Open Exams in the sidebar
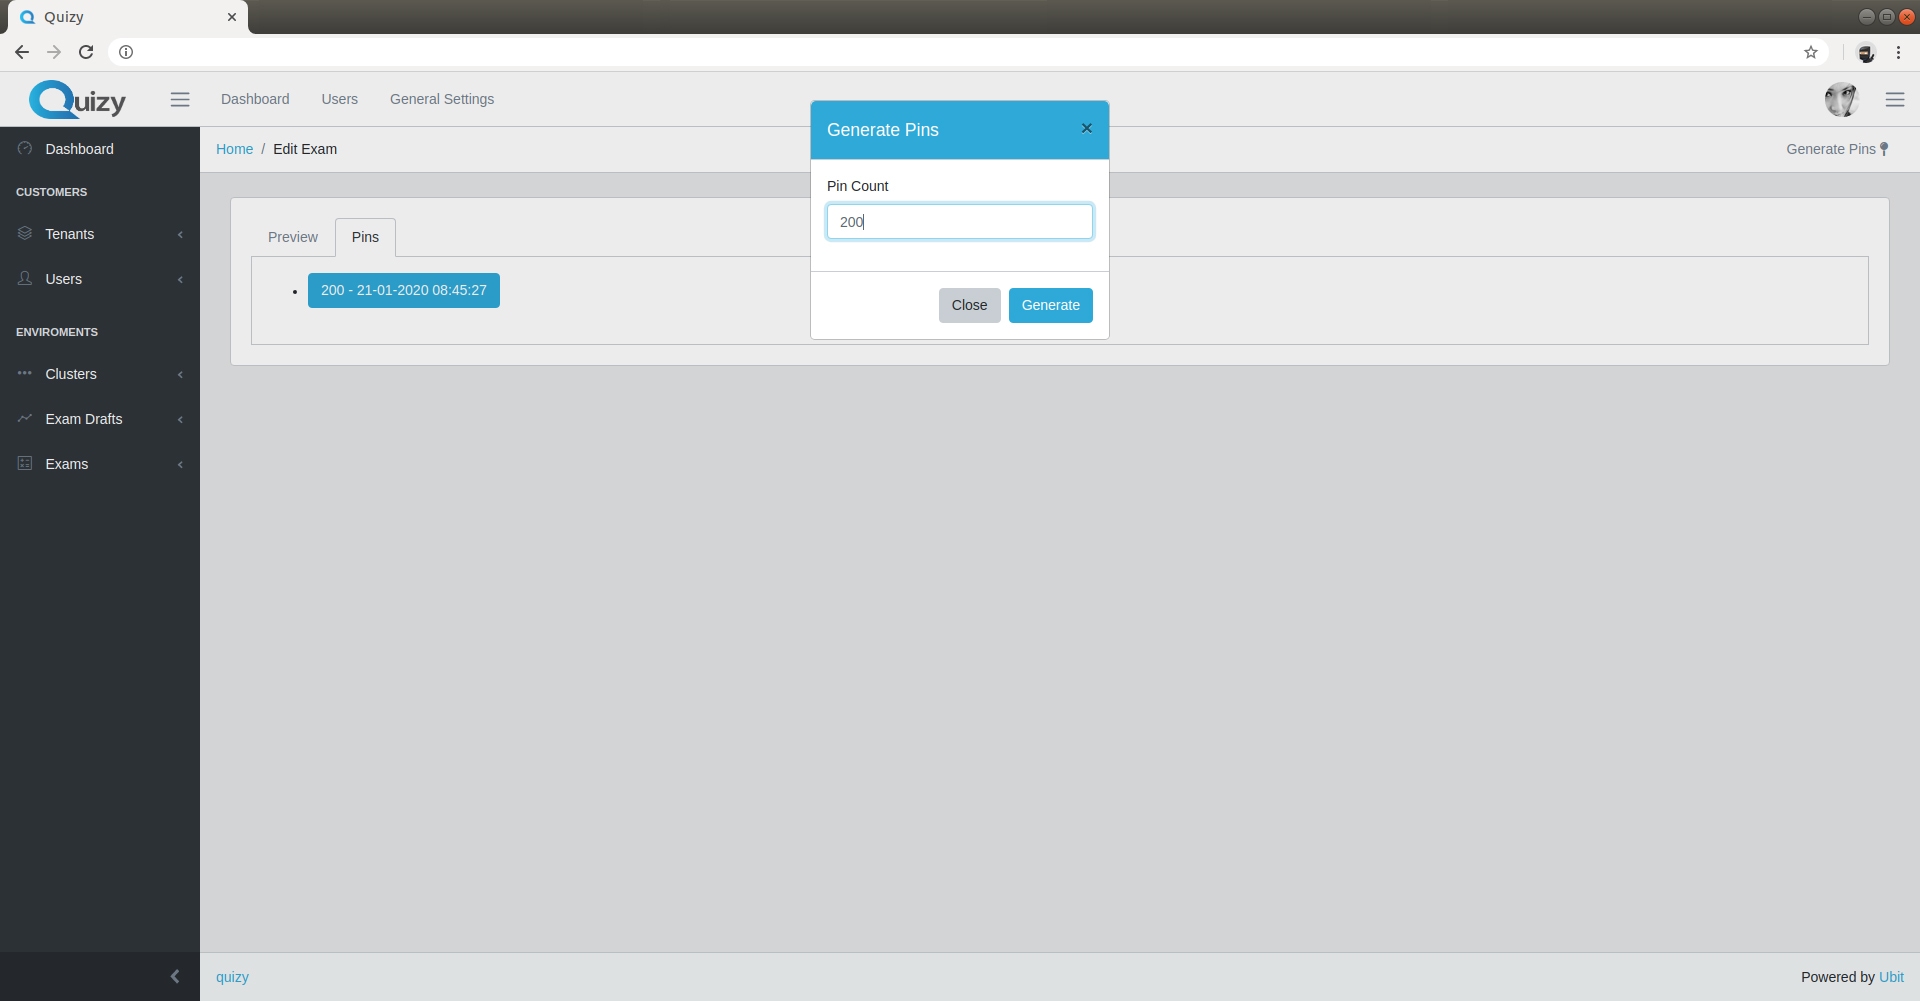 100,464
